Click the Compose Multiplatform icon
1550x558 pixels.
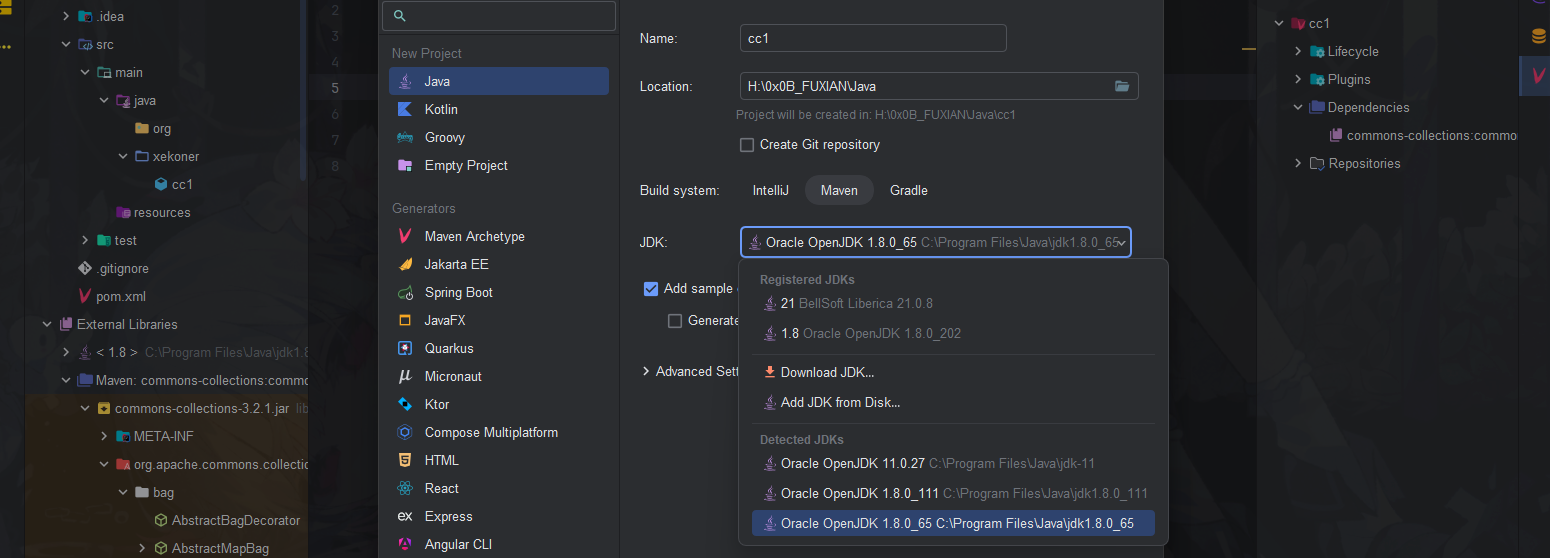[x=405, y=432]
